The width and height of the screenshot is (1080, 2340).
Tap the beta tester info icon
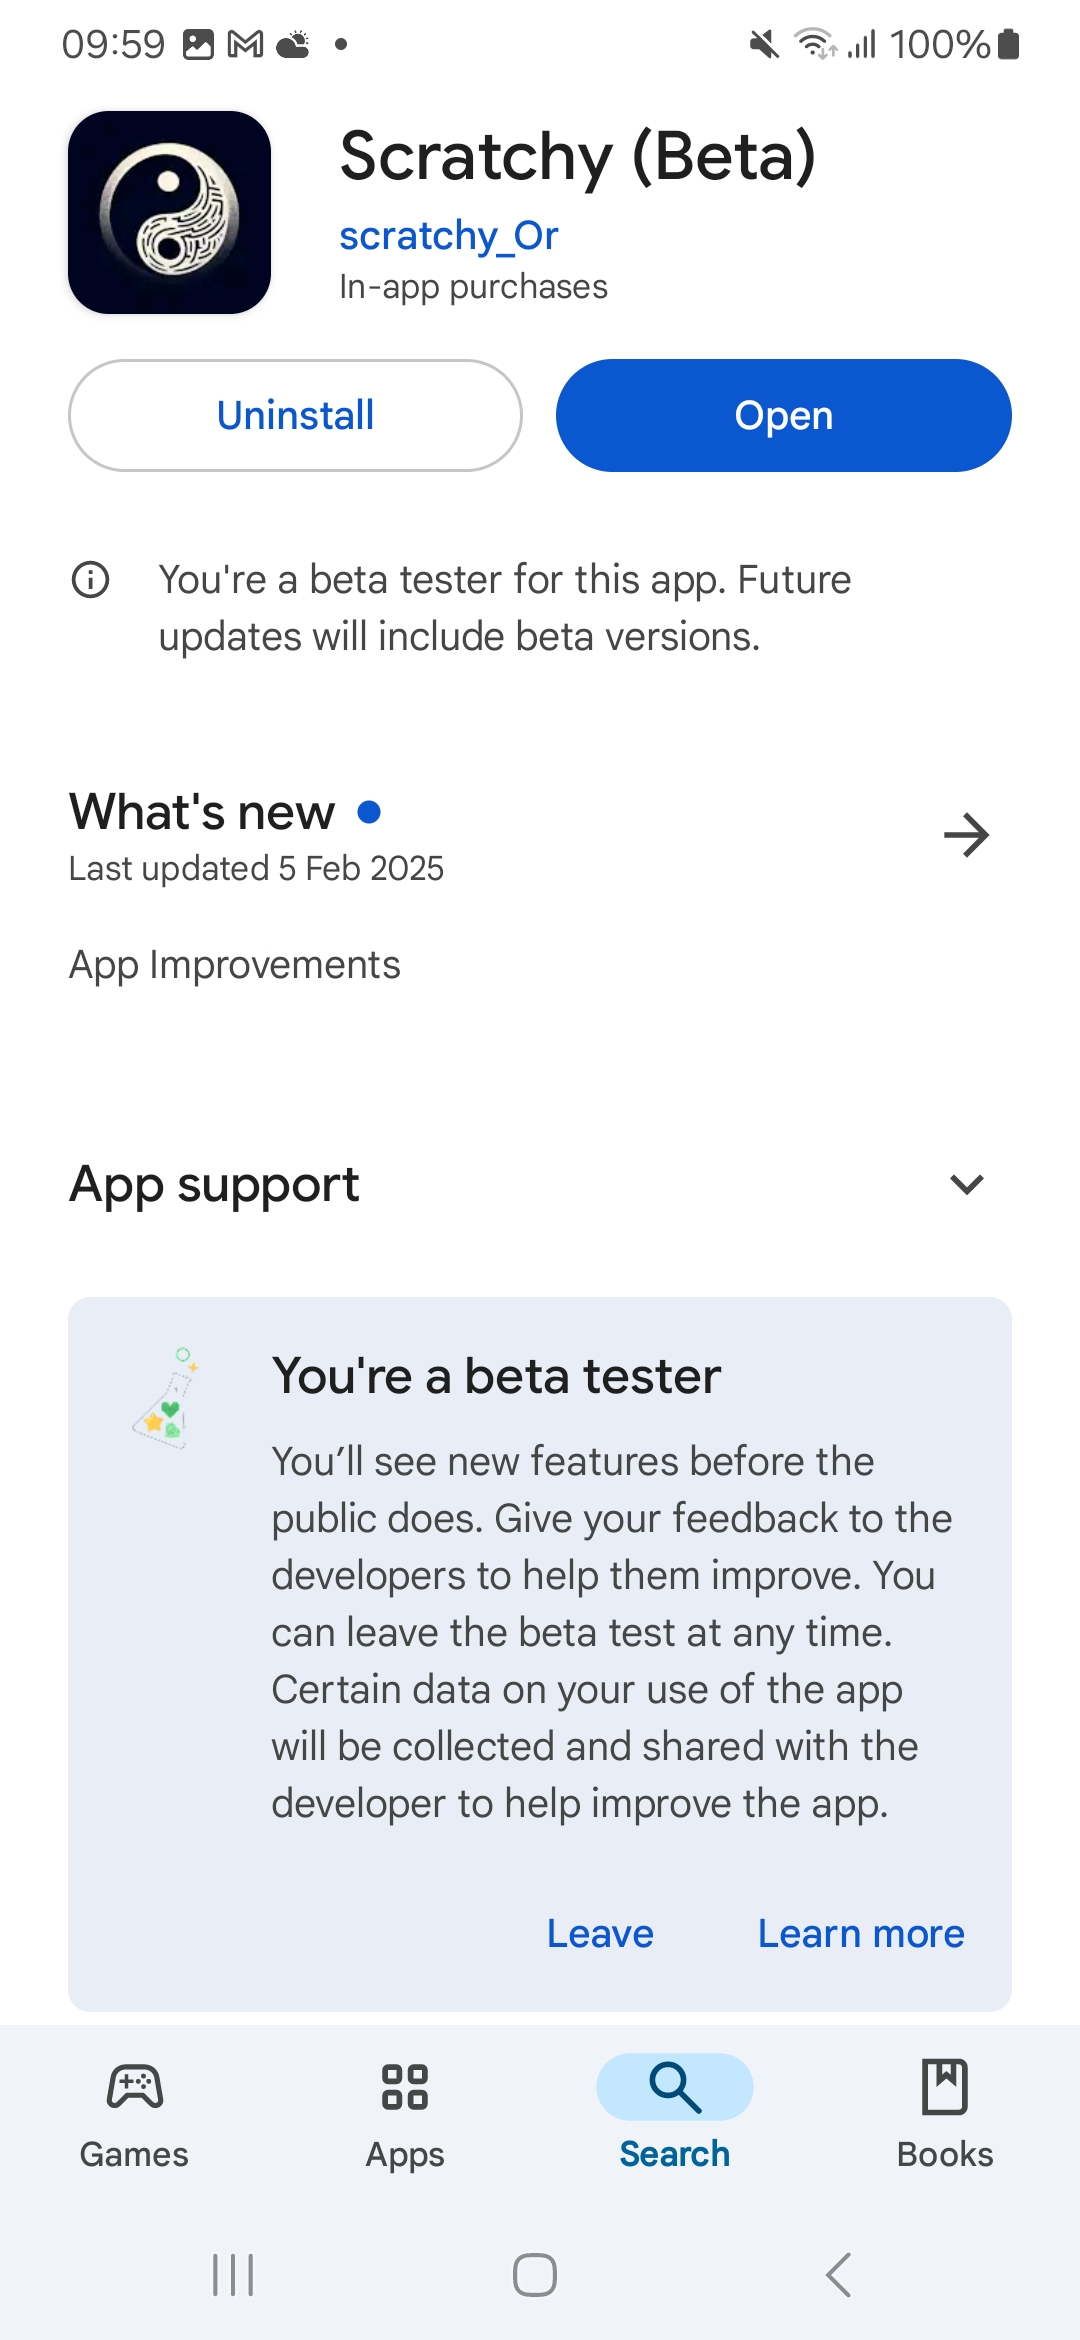coord(90,579)
